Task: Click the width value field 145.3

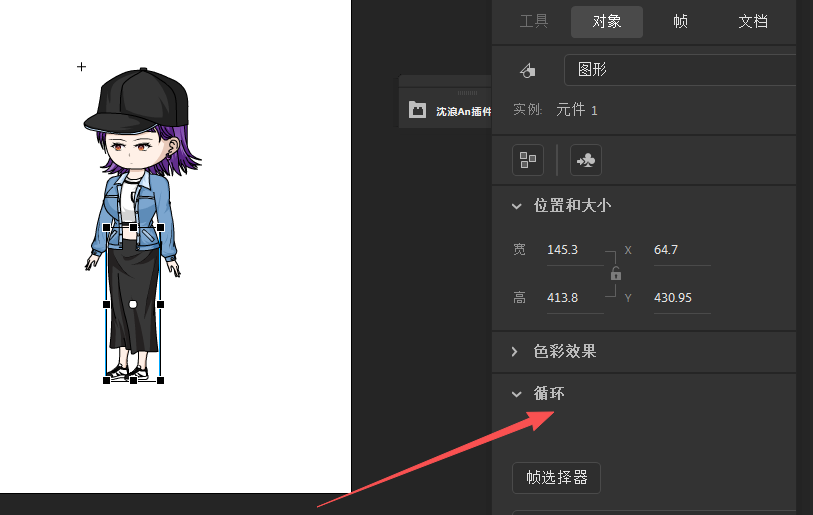Action: click(x=563, y=249)
